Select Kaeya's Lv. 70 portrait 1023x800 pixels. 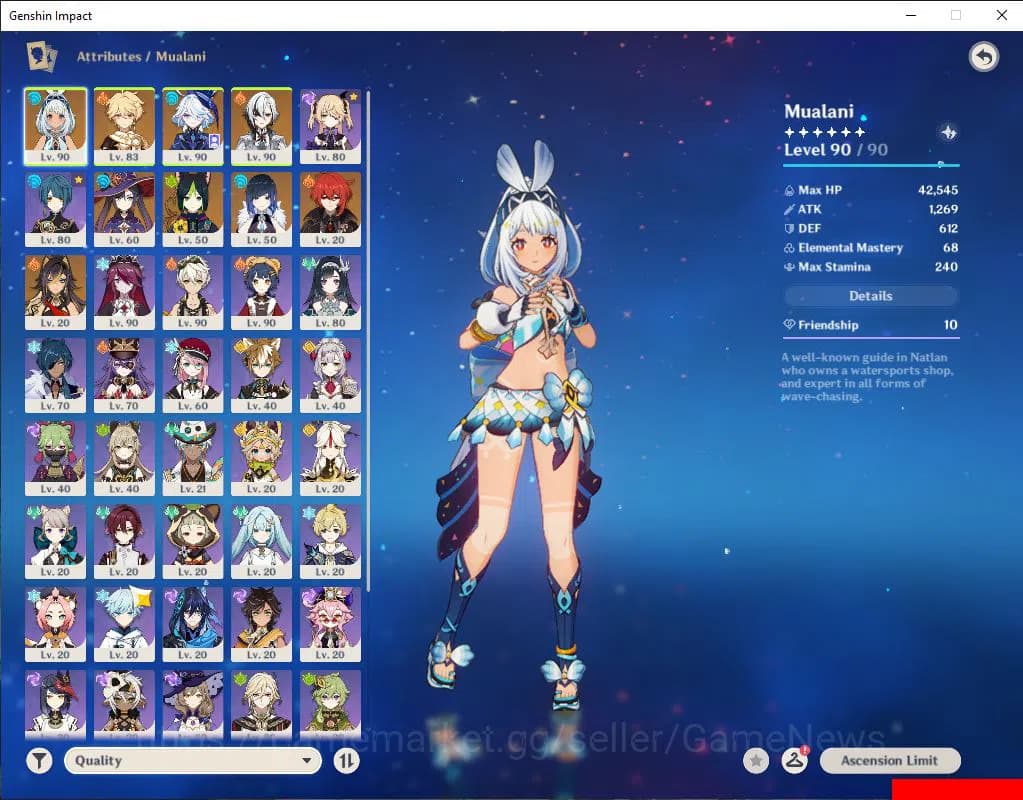pos(55,375)
